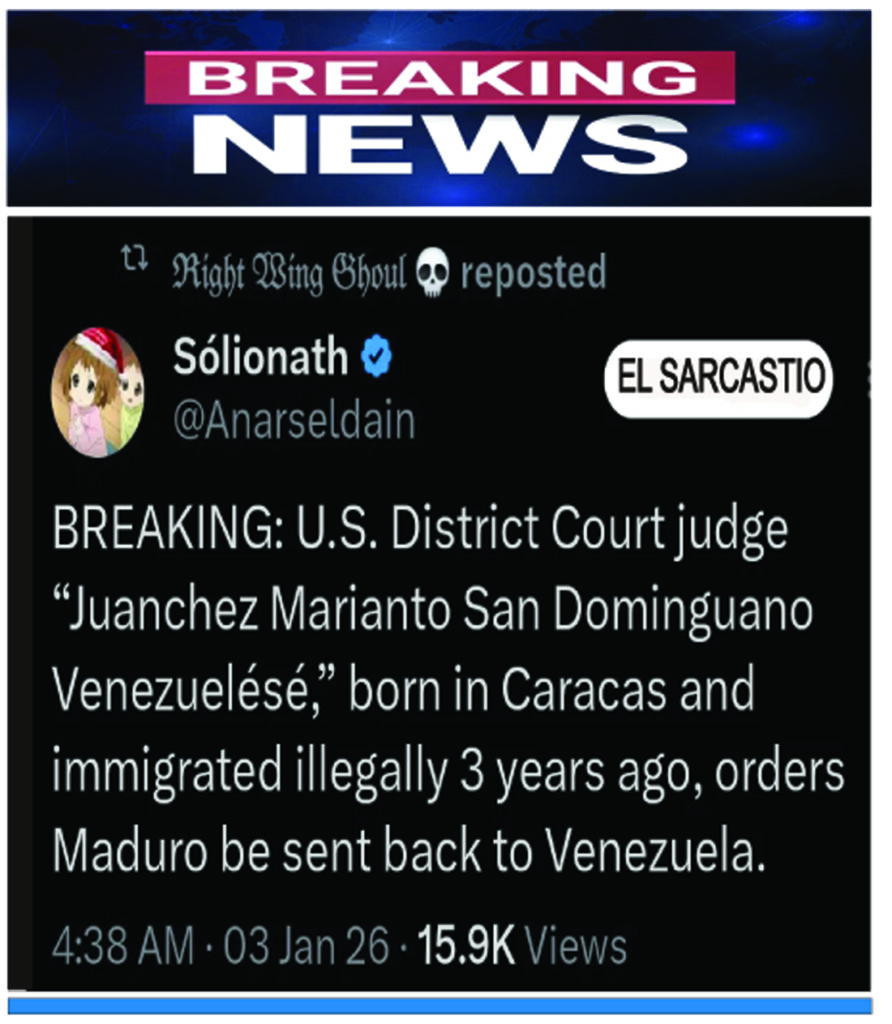The width and height of the screenshot is (892, 1024).
Task: Open Sólionath's anime profile avatar
Action: tap(98, 392)
